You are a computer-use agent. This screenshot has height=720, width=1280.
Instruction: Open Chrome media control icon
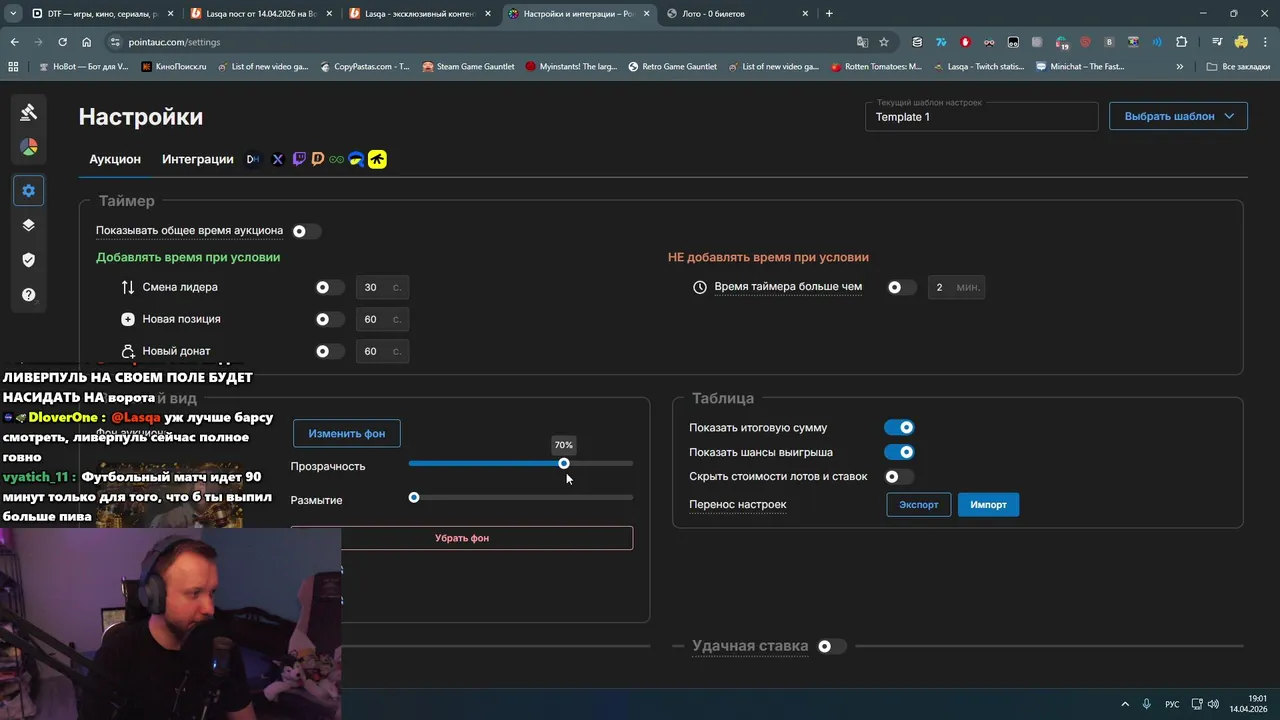click(x=1217, y=42)
